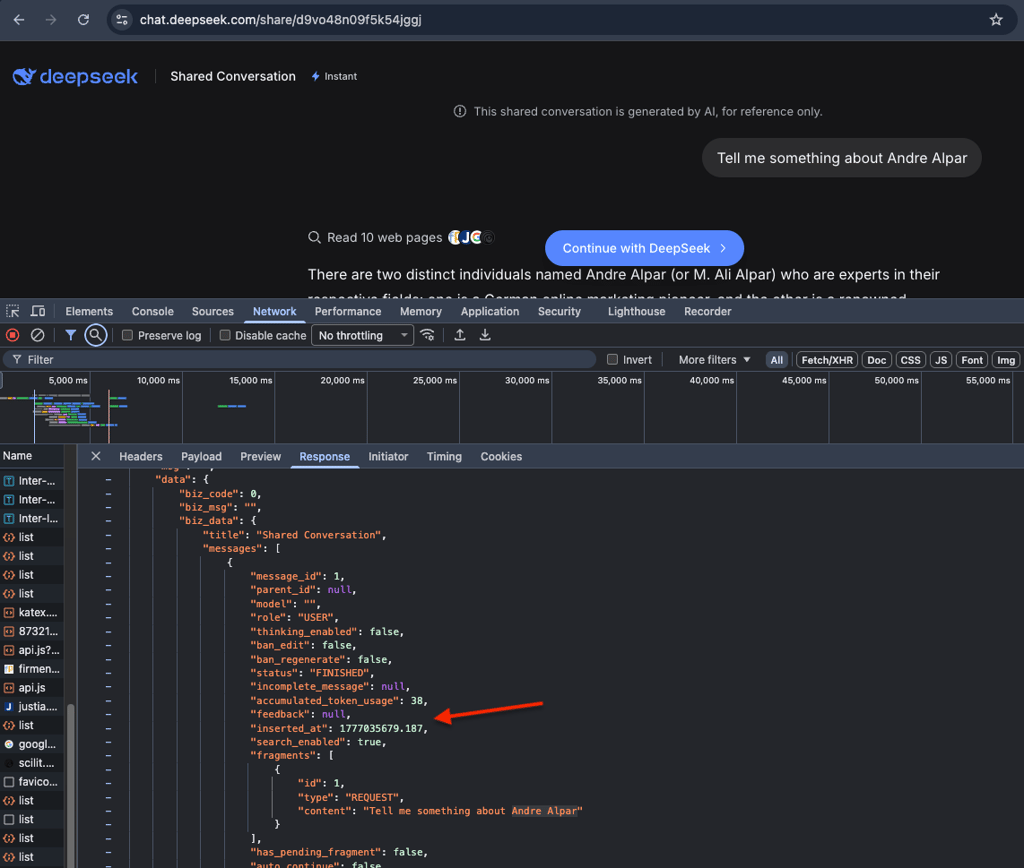Screen dimensions: 1024x868
Task: Select the 87321 script request row
Action: 32,631
